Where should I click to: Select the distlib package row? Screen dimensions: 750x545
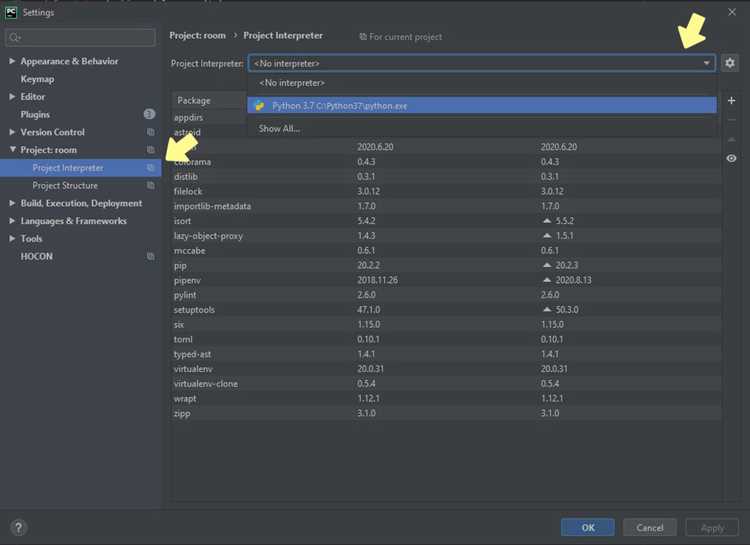point(446,177)
